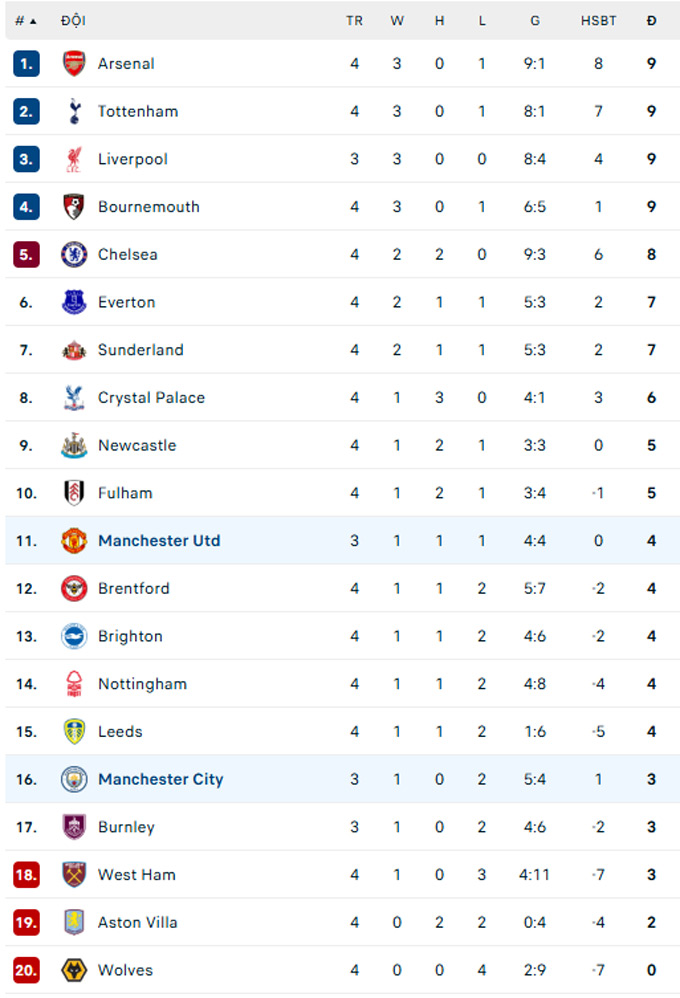This screenshot has width=680, height=998.
Task: Click the Liverpool club crest icon
Action: point(74,159)
